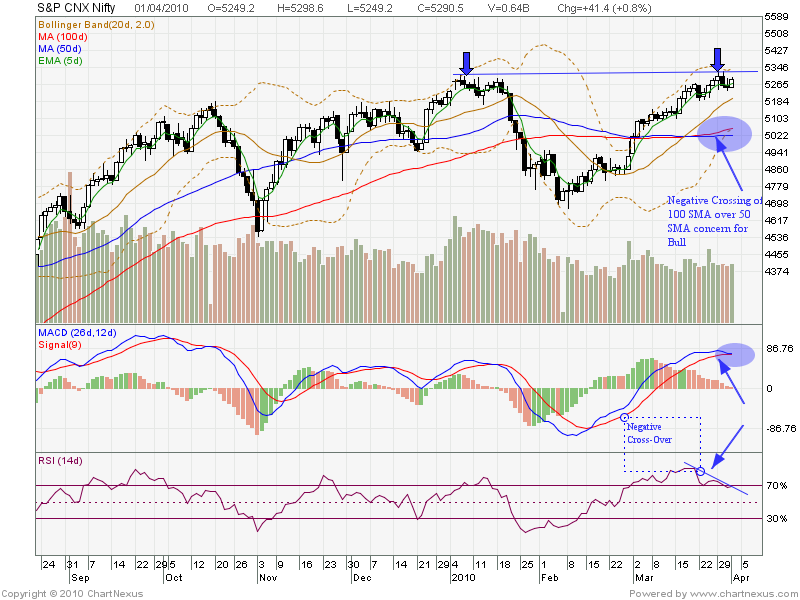The width and height of the screenshot is (800, 600).
Task: Click the Nov month label
Action: [268, 578]
